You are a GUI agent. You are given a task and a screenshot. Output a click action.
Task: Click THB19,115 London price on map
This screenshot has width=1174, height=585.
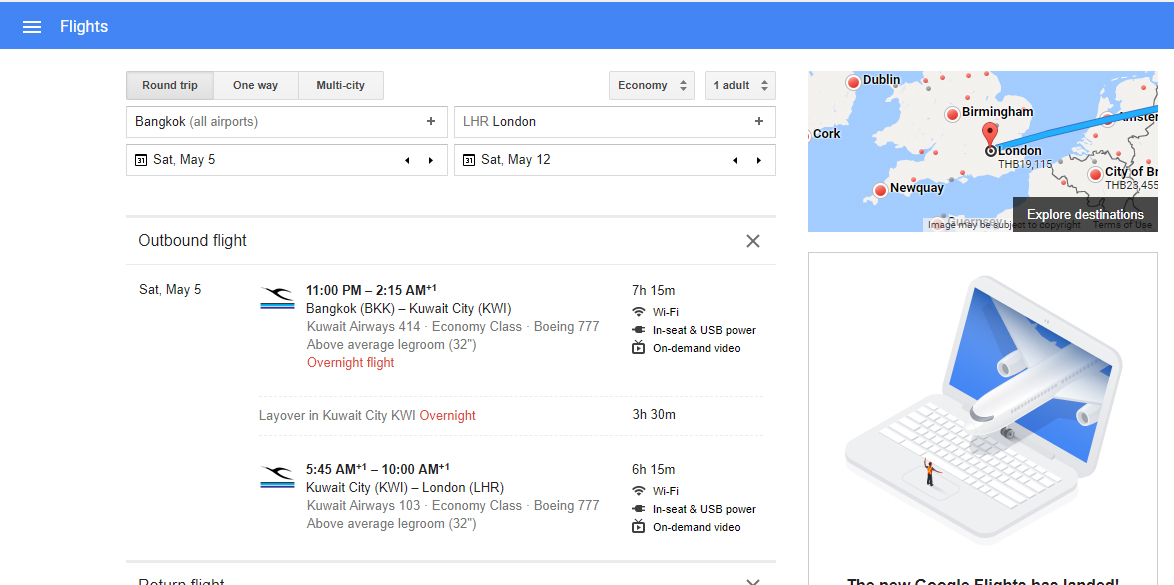1025,163
